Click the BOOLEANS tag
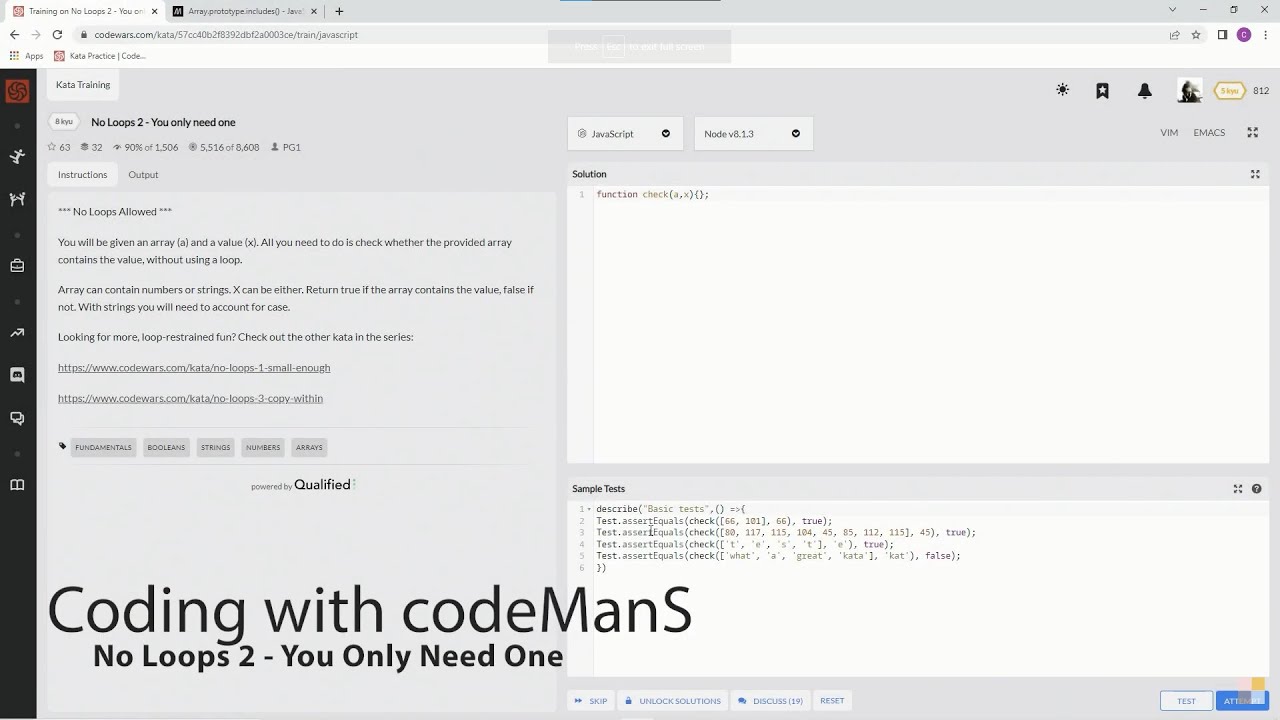The height and width of the screenshot is (720, 1280). tap(166, 447)
